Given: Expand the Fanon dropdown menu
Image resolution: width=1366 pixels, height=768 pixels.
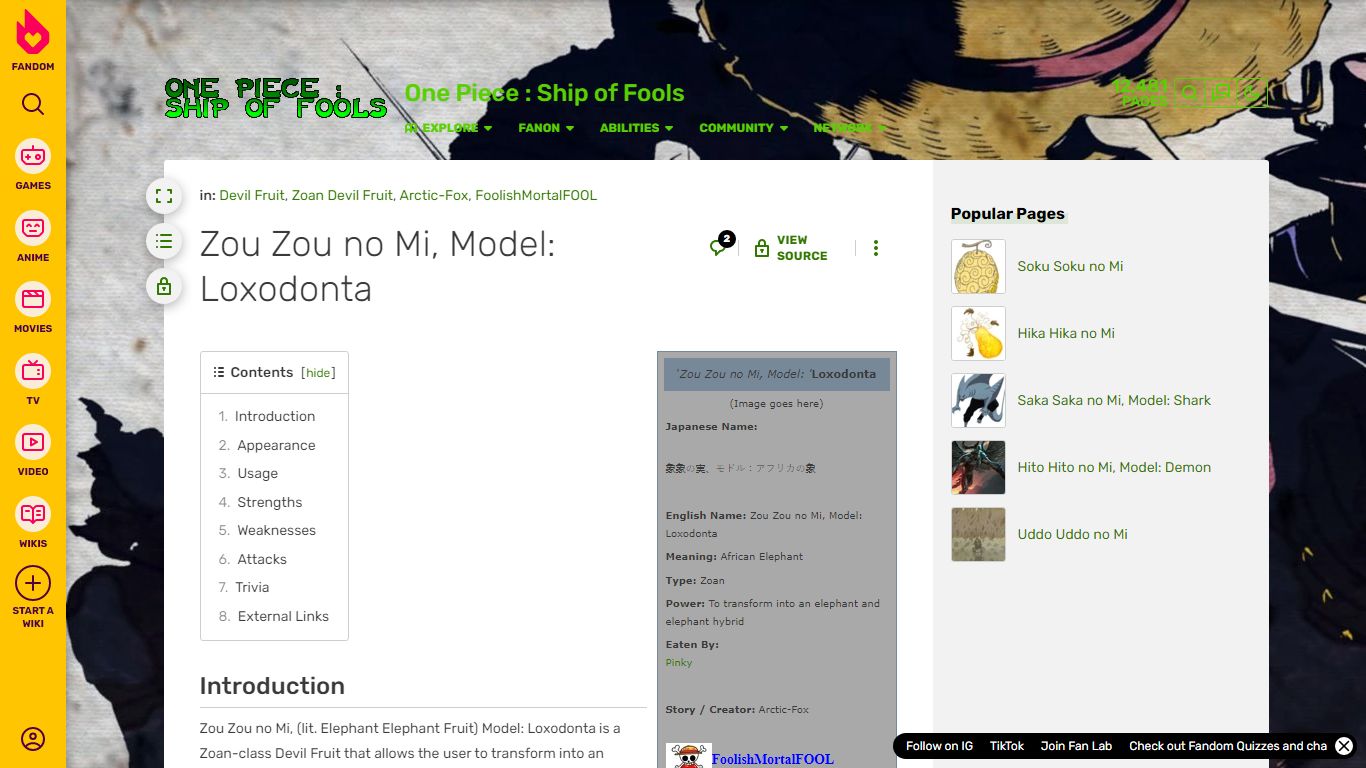Looking at the screenshot, I should point(546,128).
